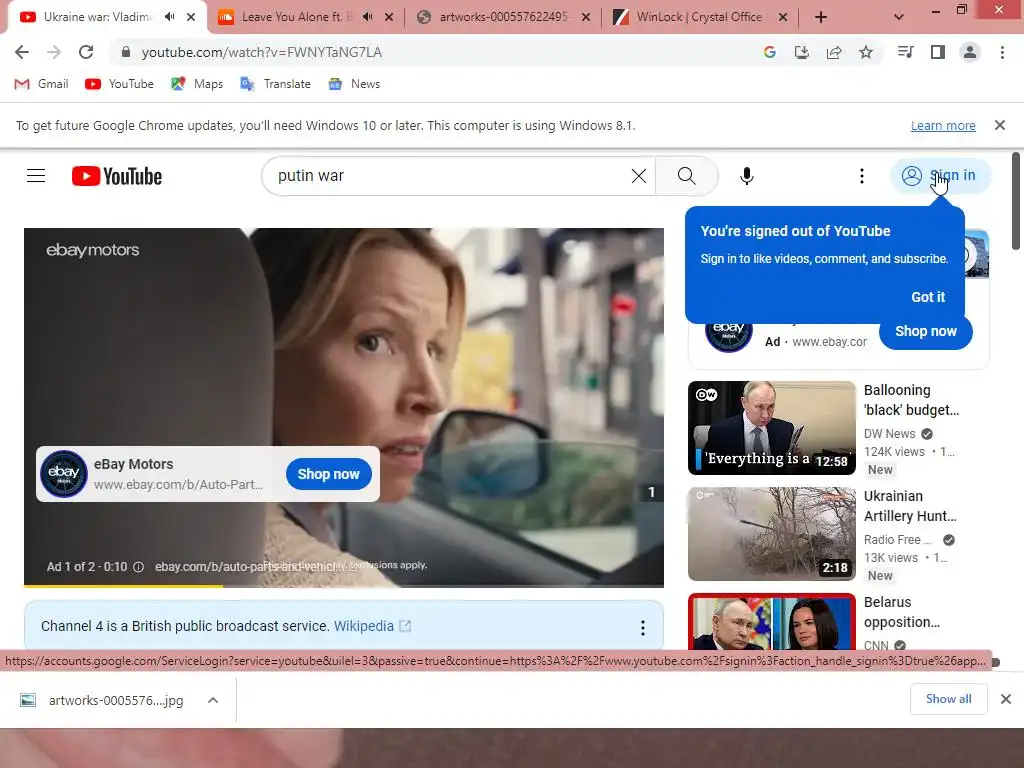Click the Google icon in address bar
The height and width of the screenshot is (768, 1024).
[x=770, y=52]
